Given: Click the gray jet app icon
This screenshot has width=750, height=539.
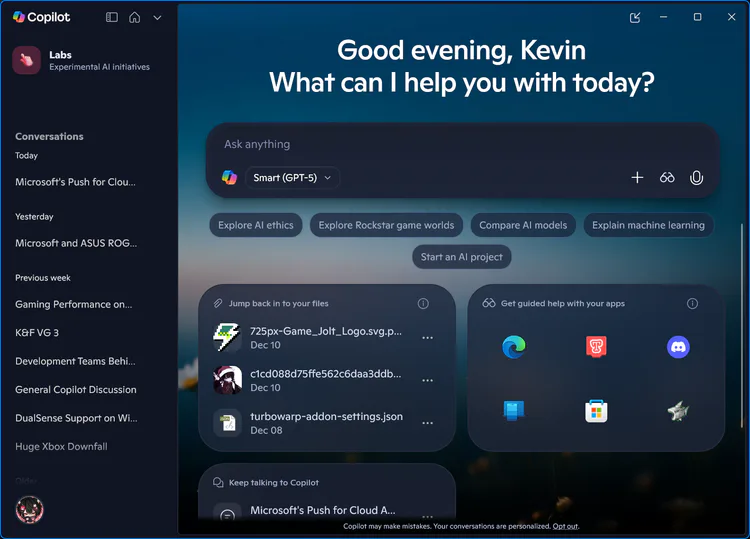Looking at the screenshot, I should [x=678, y=411].
